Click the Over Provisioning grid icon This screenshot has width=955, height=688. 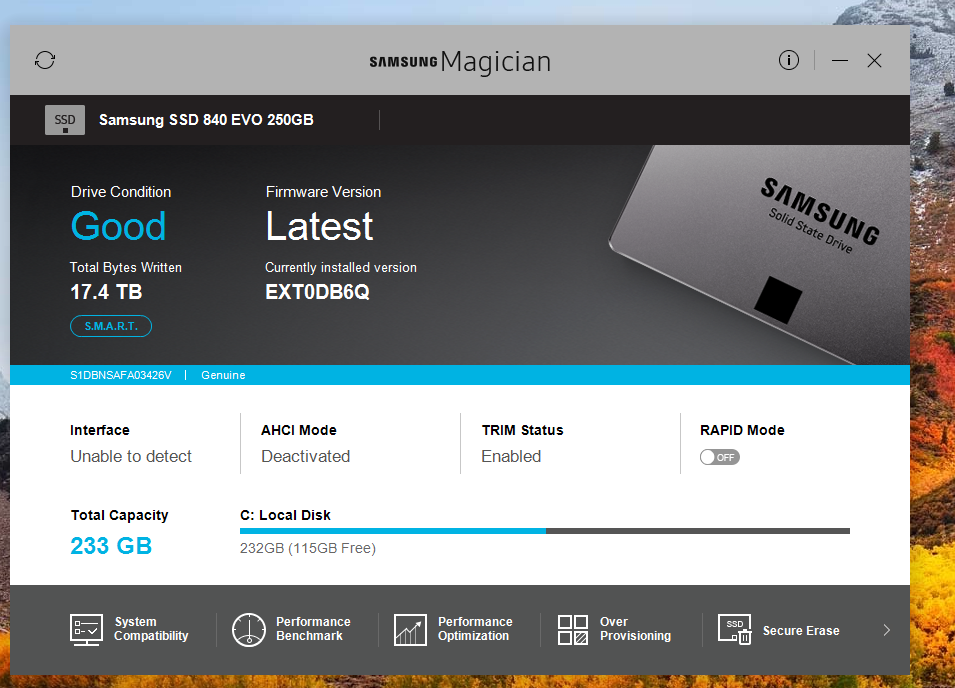pos(573,630)
